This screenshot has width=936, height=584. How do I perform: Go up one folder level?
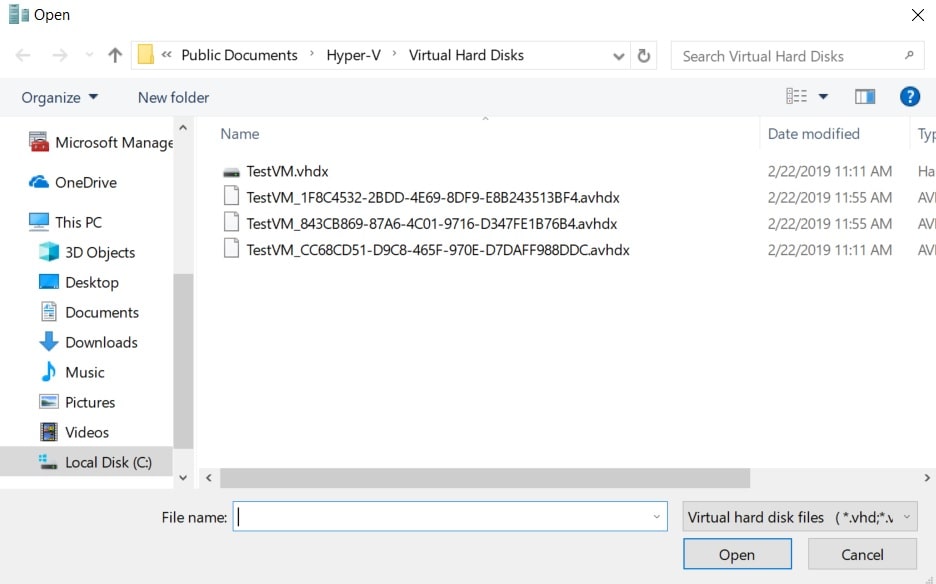[x=115, y=56]
